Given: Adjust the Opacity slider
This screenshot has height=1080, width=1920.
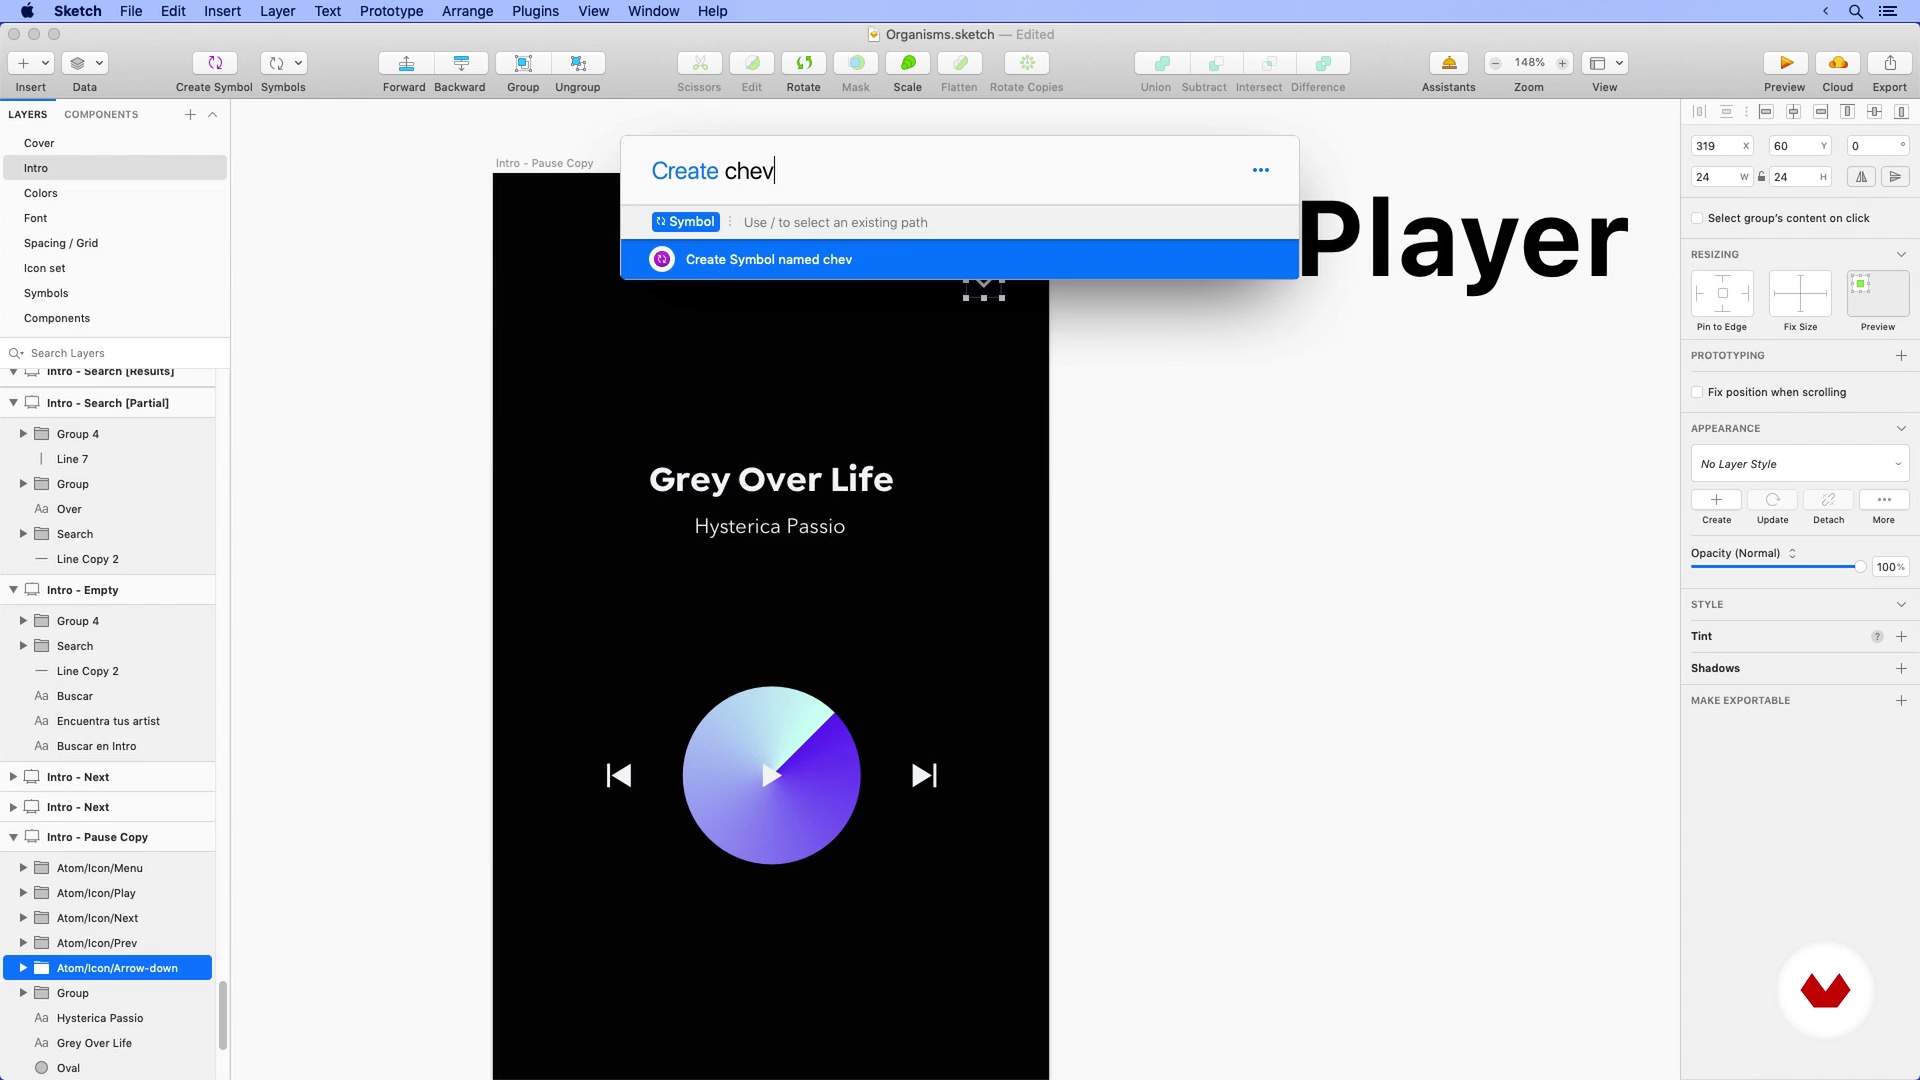Looking at the screenshot, I should pos(1859,567).
